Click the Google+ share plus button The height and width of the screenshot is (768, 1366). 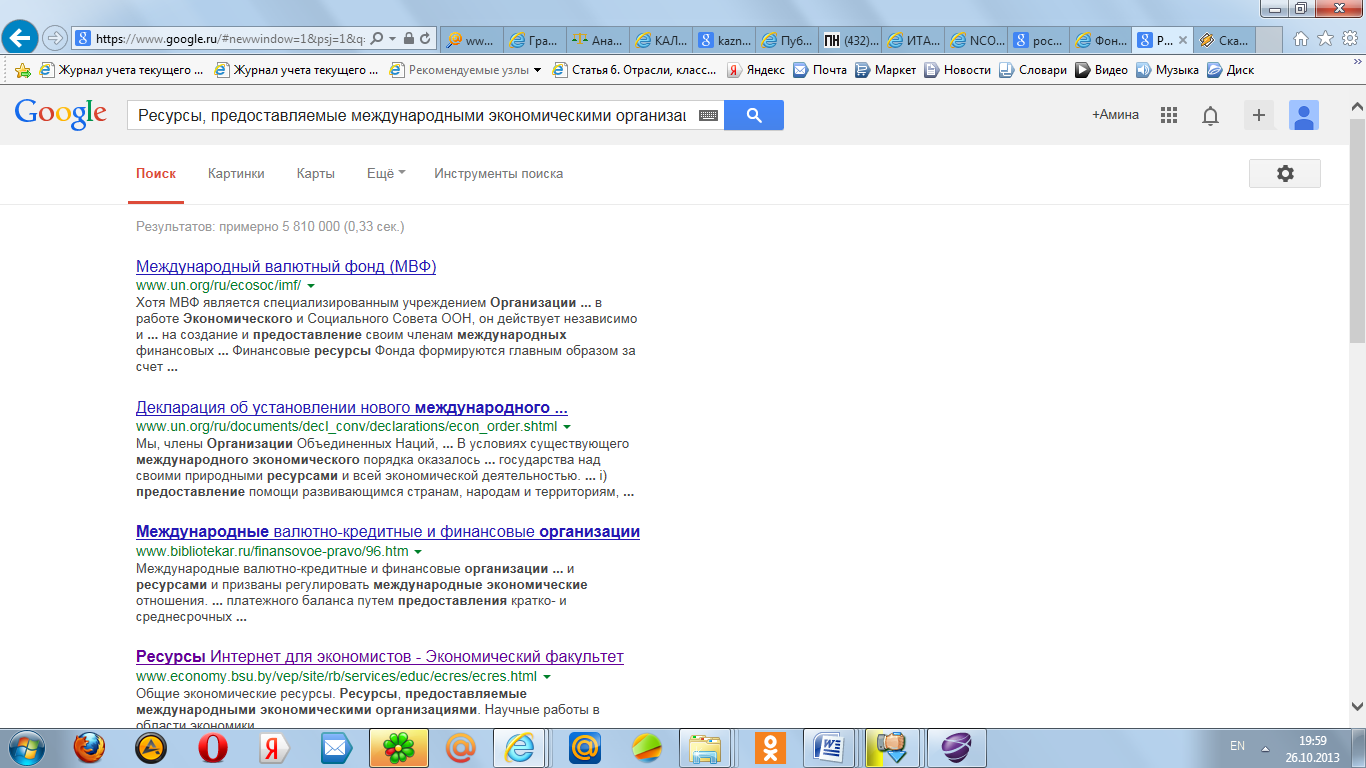(1259, 115)
